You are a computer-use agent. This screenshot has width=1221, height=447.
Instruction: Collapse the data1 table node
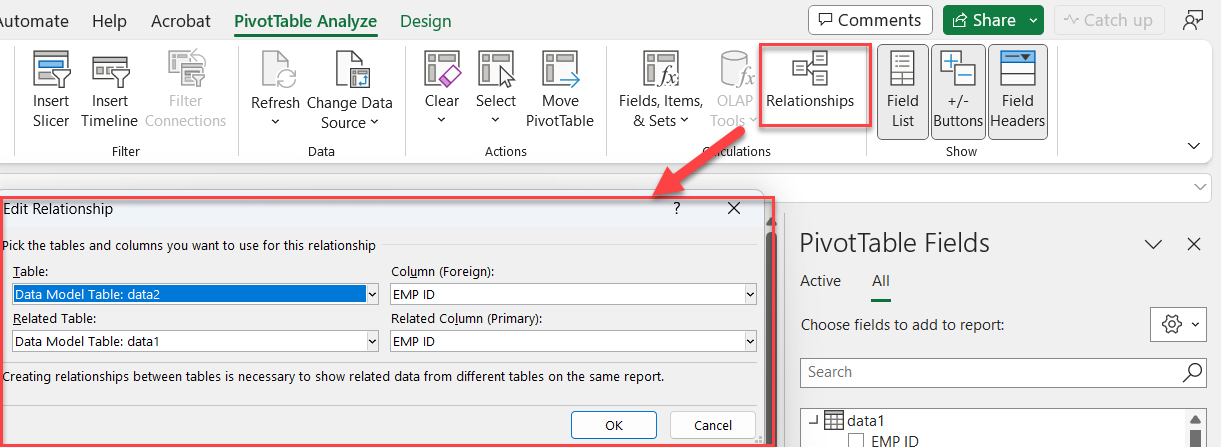[813, 421]
